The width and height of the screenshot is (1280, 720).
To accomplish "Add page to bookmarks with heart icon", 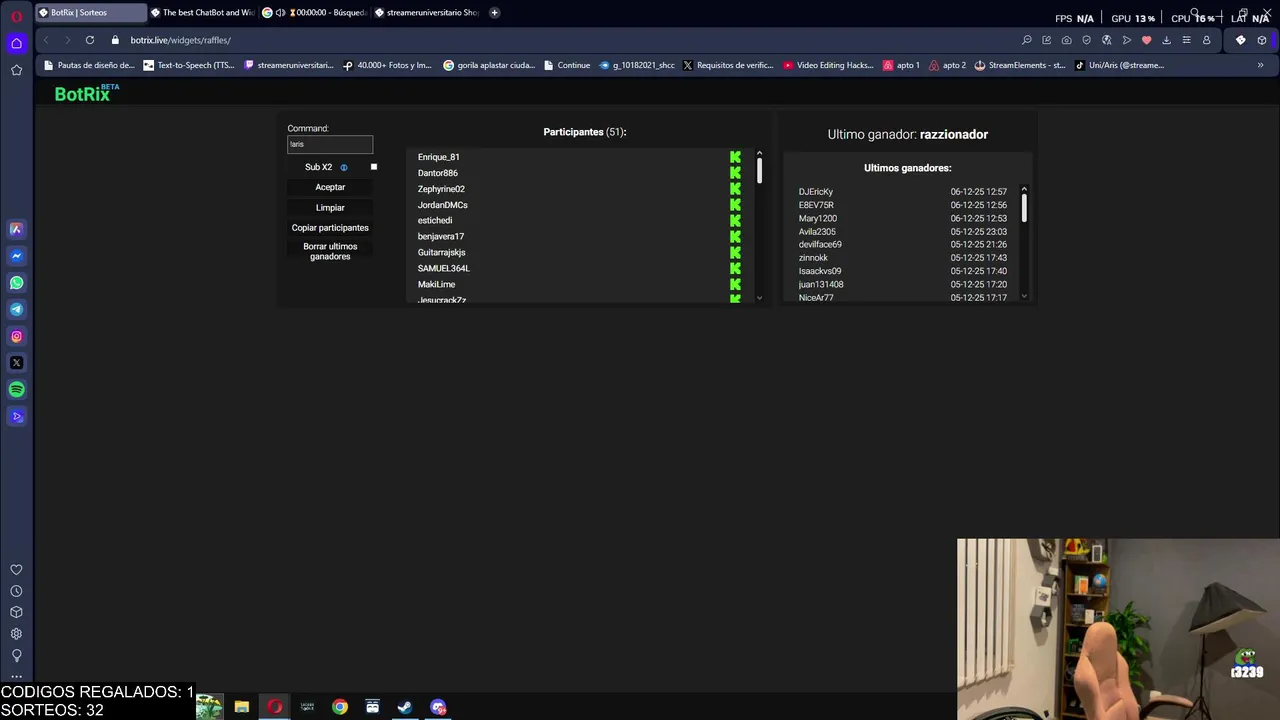I will (x=1146, y=40).
